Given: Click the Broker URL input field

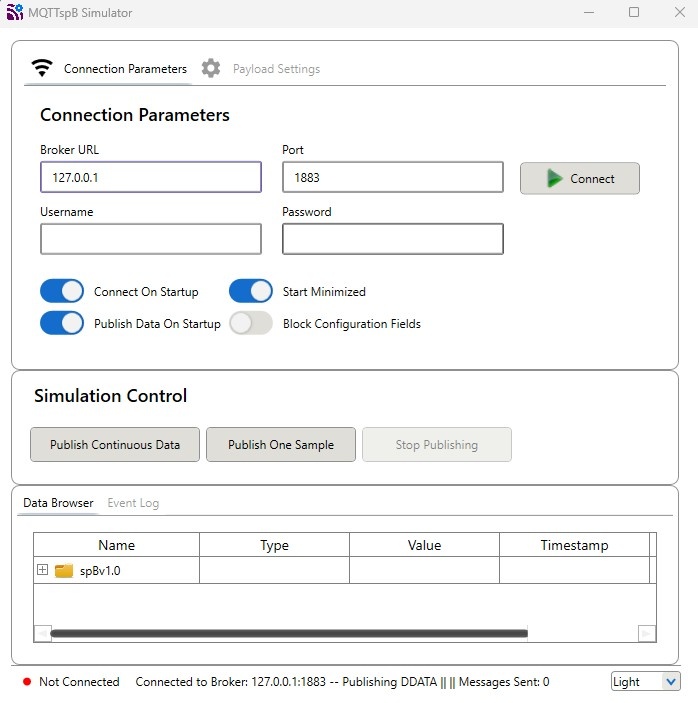Looking at the screenshot, I should pyautogui.click(x=151, y=177).
